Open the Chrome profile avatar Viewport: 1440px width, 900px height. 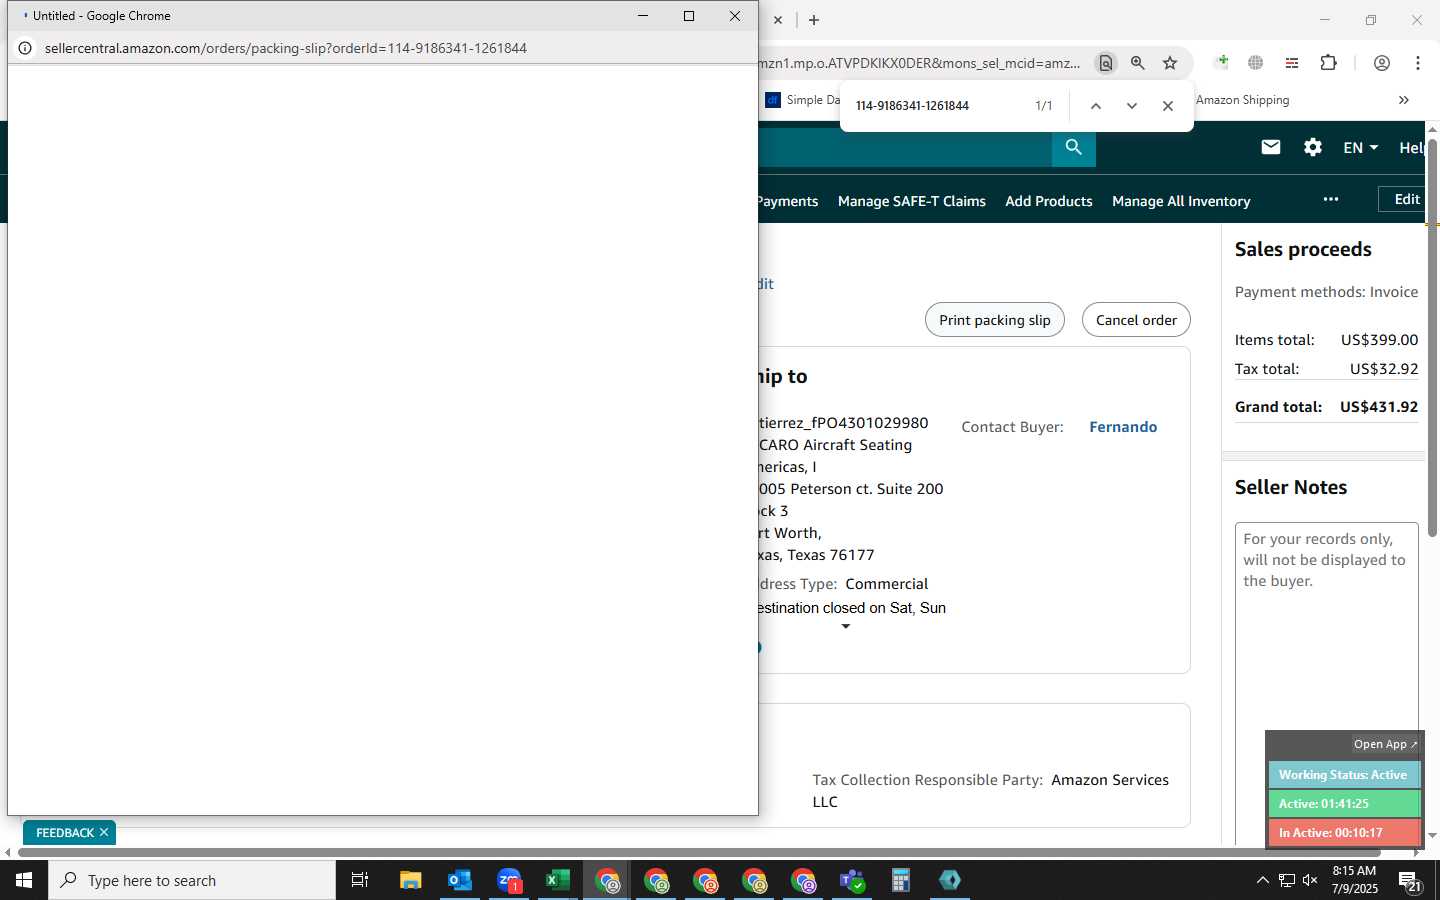[1382, 63]
